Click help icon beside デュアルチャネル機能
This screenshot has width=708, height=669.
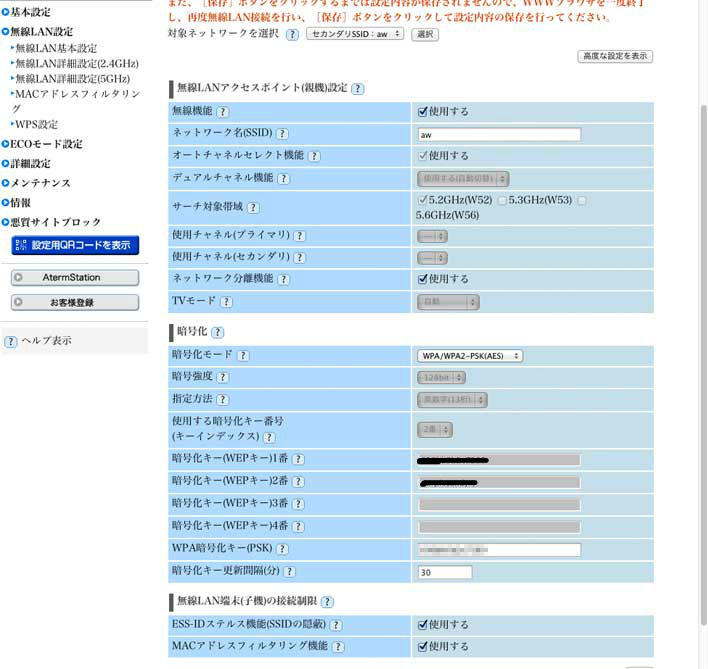pyautogui.click(x=284, y=179)
